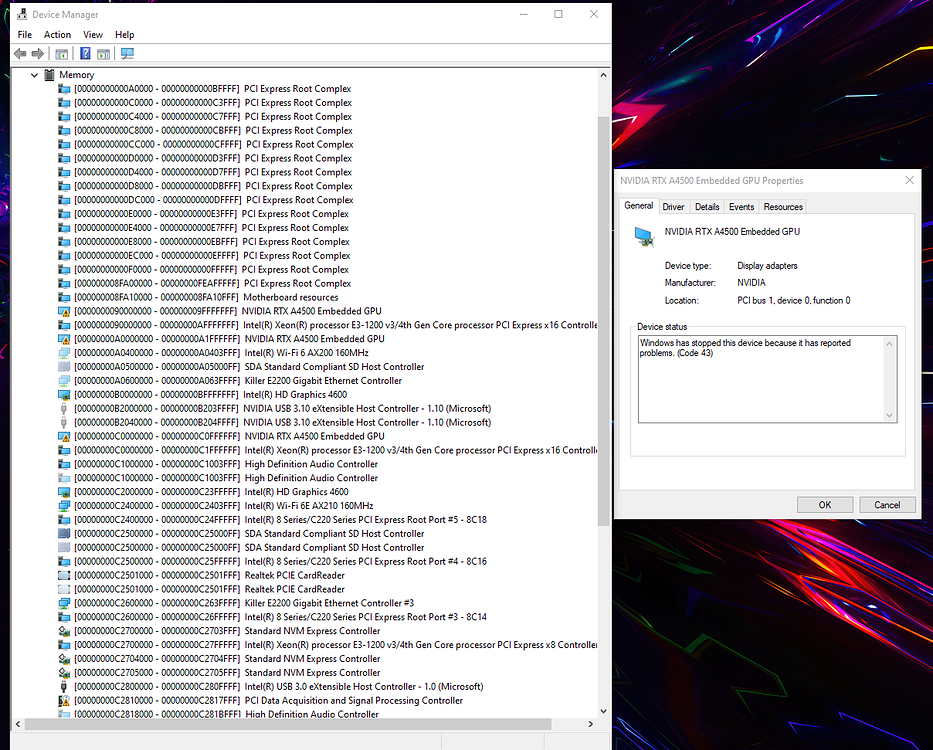Click OK in the GPU properties dialog
This screenshot has height=750, width=933.
pos(825,504)
